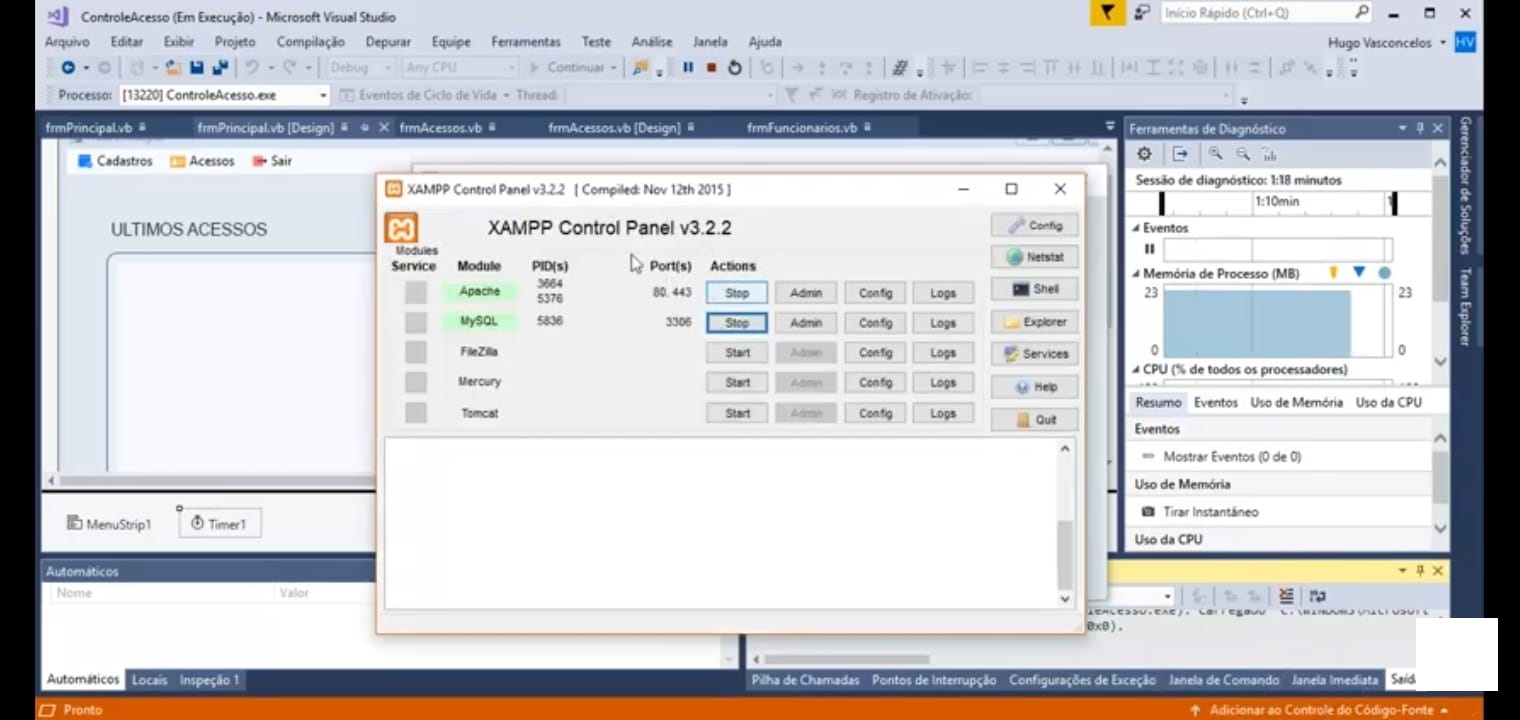Open the Depurar menu

(x=388, y=42)
